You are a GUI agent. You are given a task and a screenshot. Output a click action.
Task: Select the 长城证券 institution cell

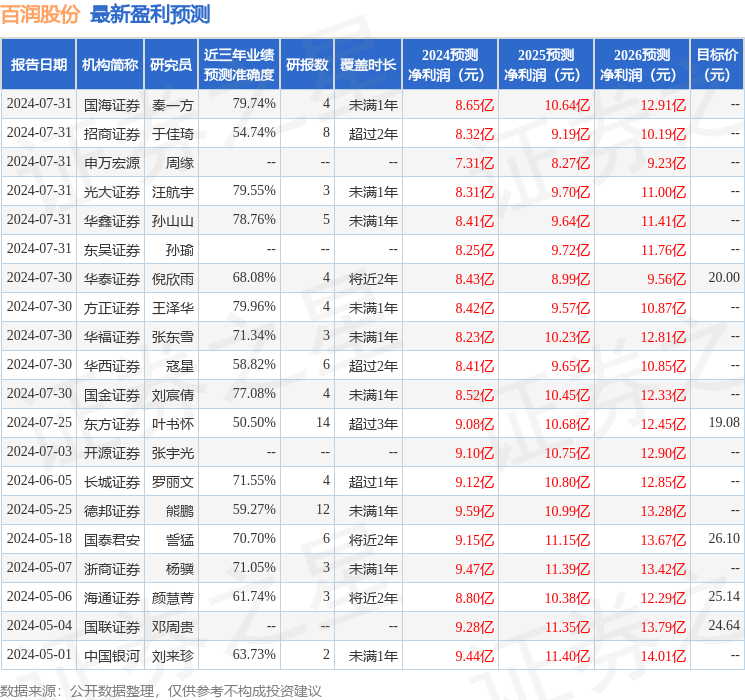(112, 482)
